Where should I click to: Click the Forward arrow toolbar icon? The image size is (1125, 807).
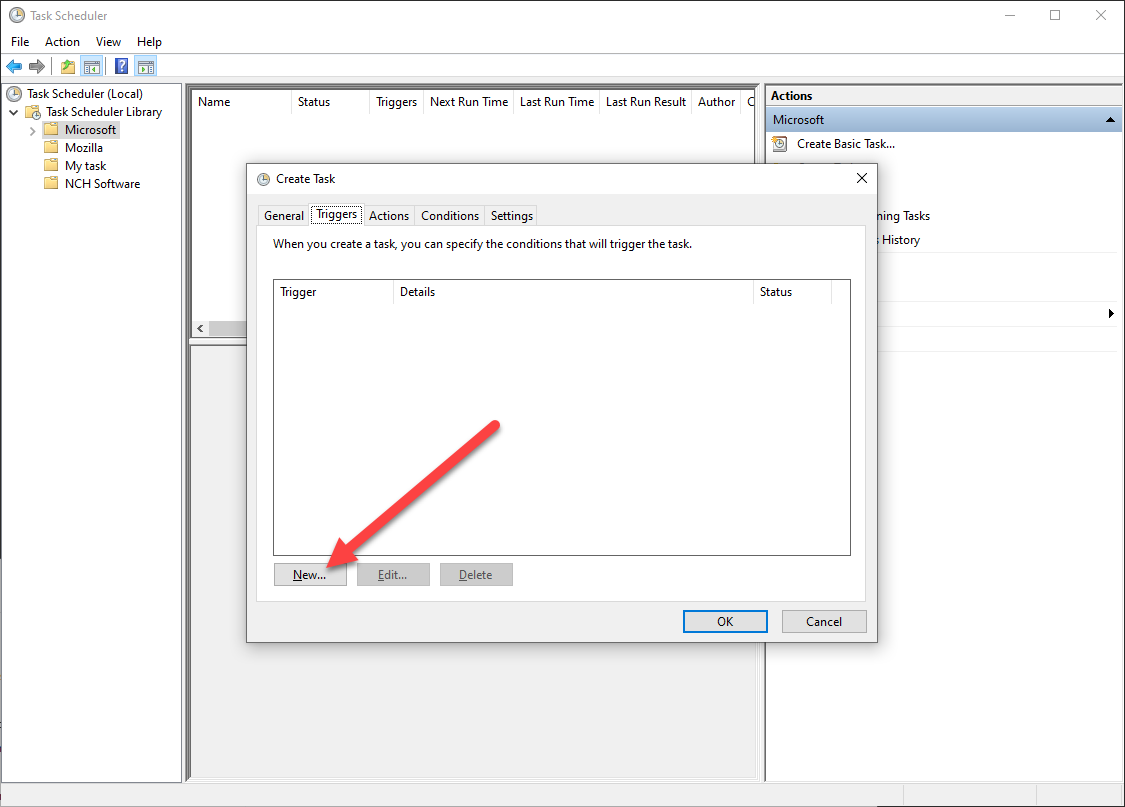tap(37, 67)
